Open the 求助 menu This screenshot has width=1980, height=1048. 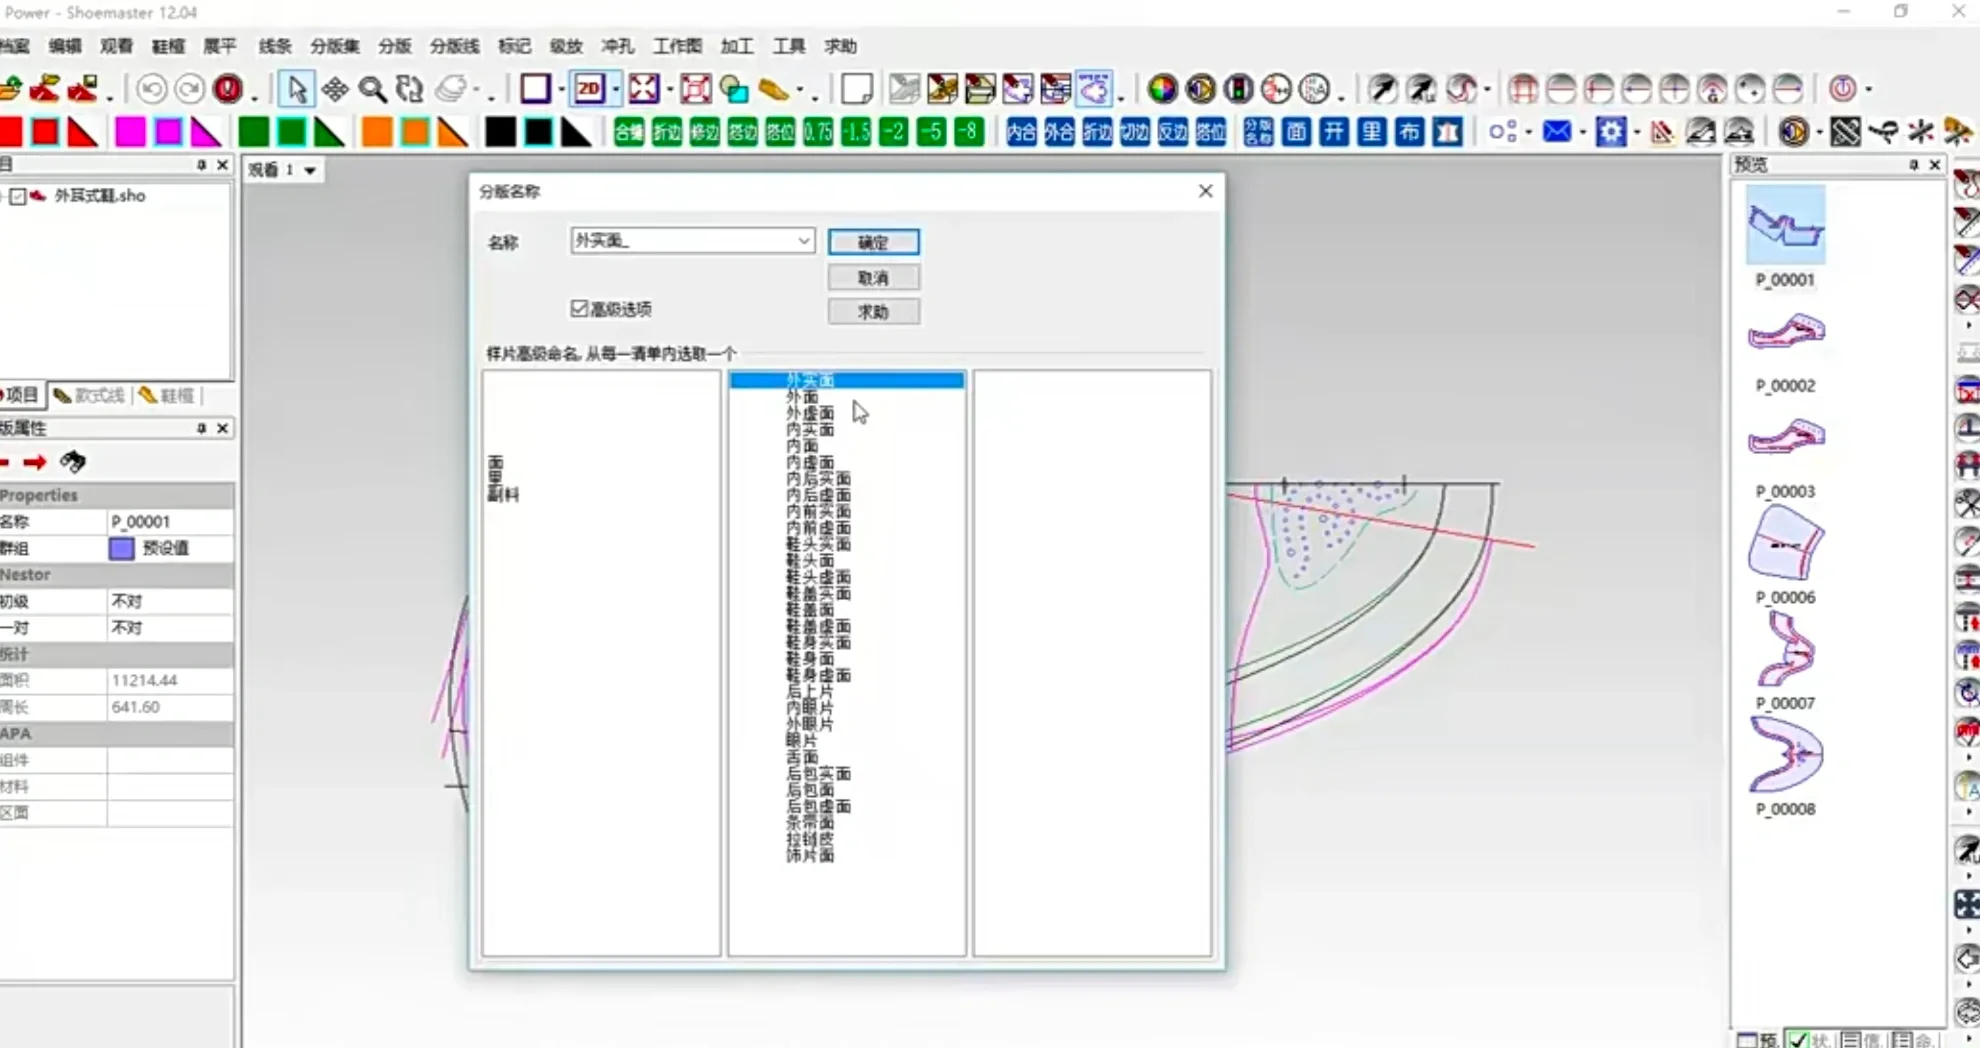[x=840, y=46]
